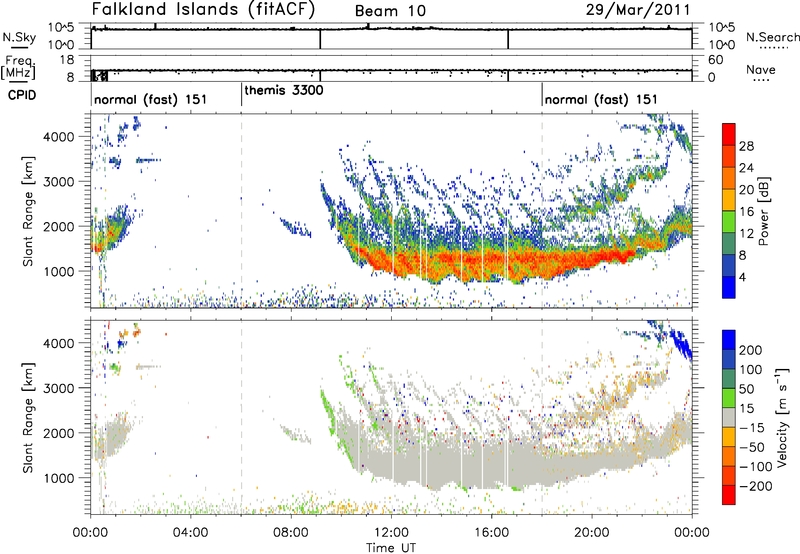
Task: Click the "4" tick on the Power colorbar
Action: click(x=743, y=277)
